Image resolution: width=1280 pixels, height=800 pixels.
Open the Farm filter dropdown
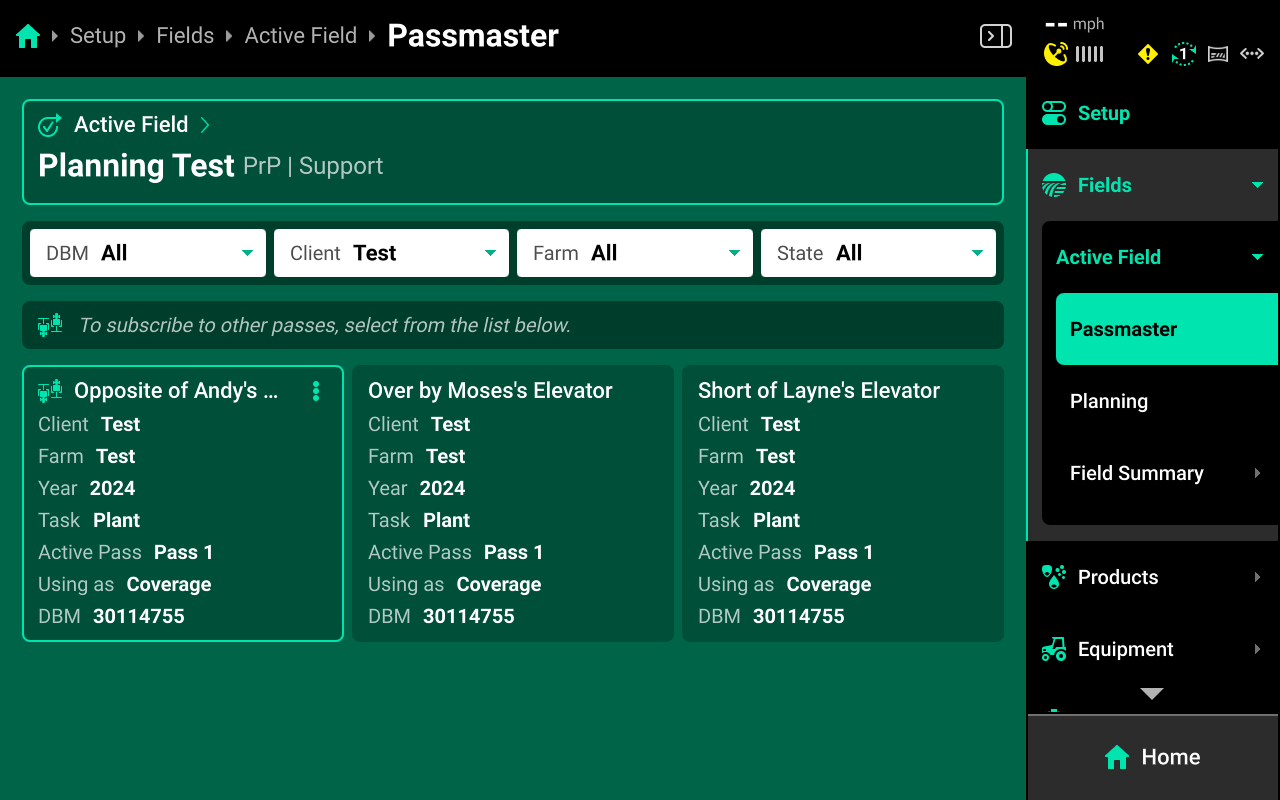click(x=634, y=253)
